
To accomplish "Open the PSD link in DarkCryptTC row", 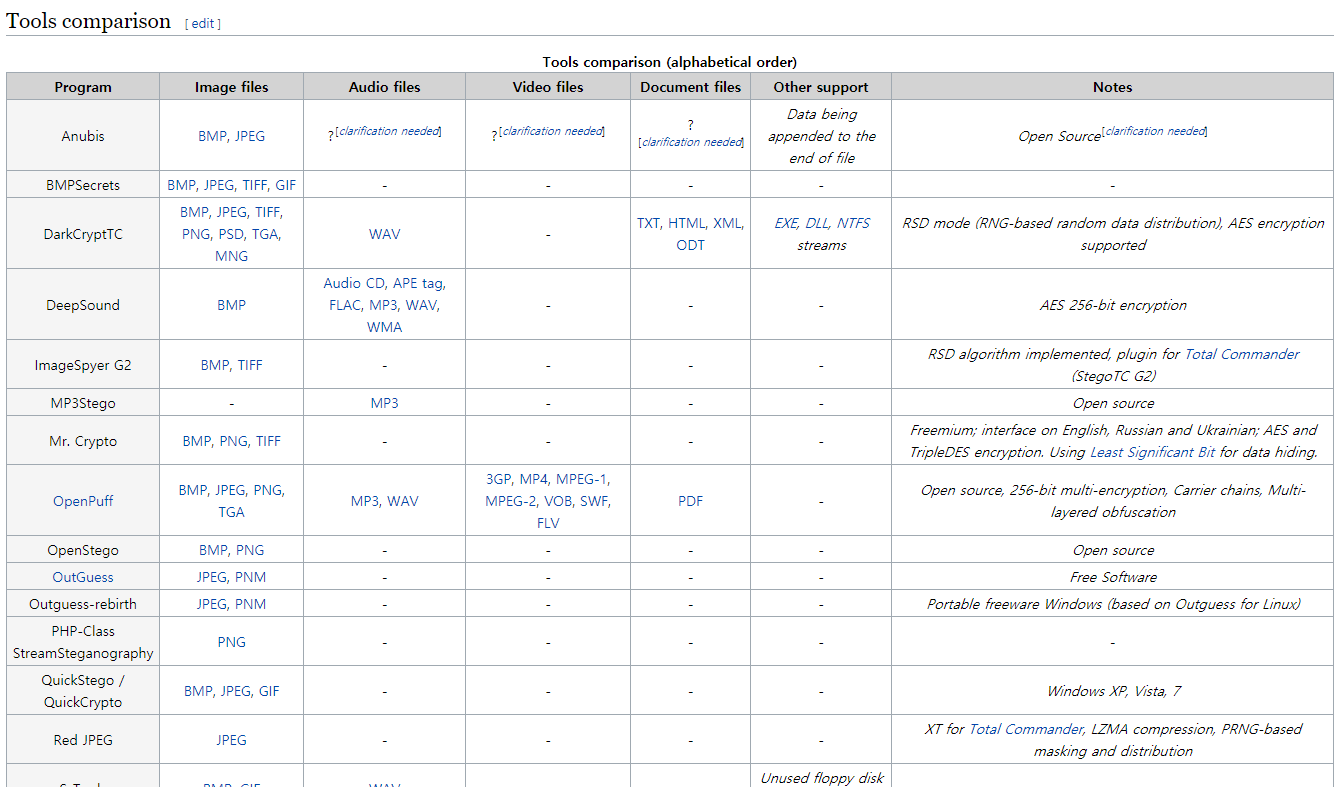I will click(231, 234).
